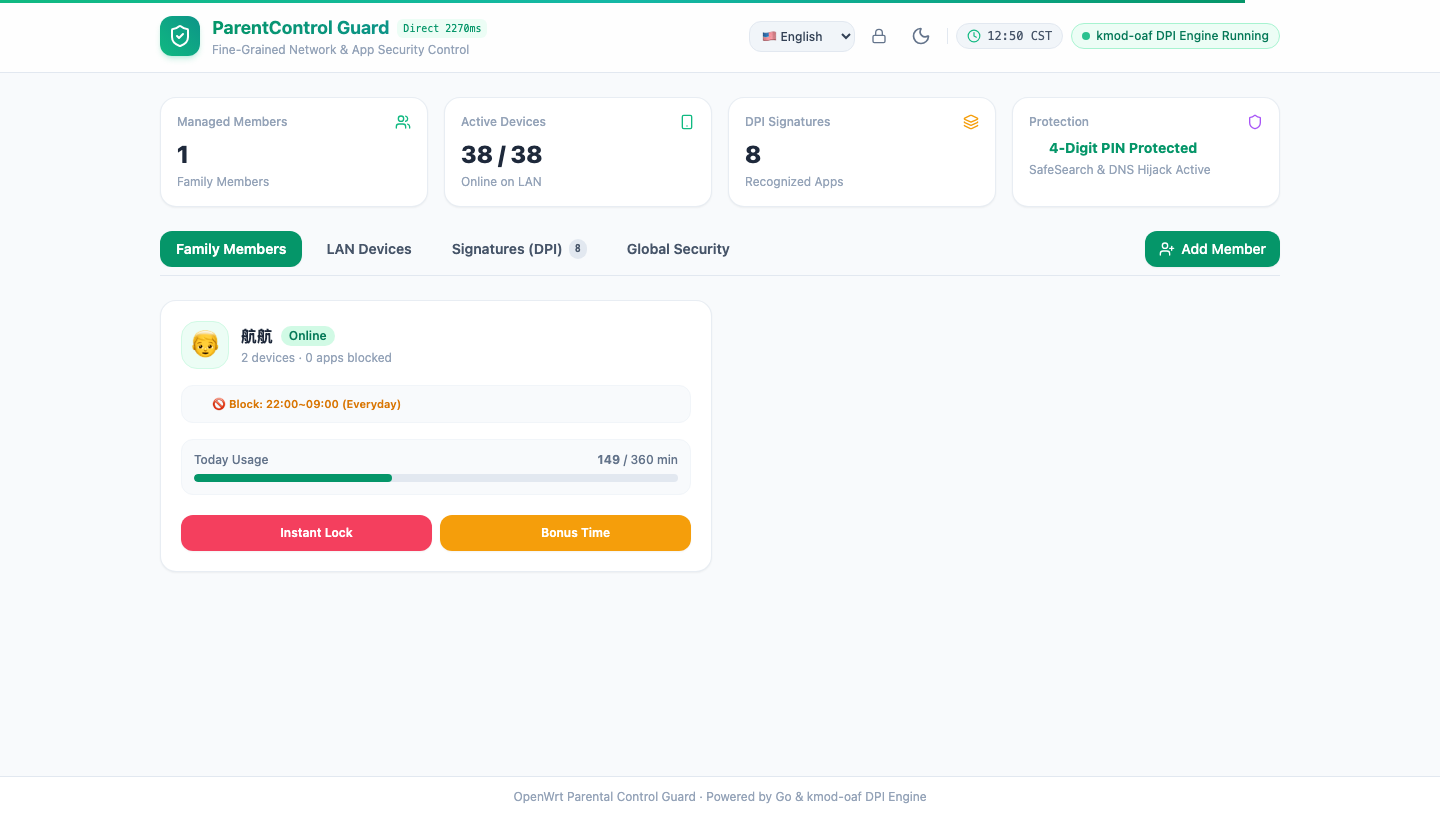Image resolution: width=1440 pixels, height=817 pixels.
Task: Go to the Global Security tab
Action: click(x=678, y=249)
